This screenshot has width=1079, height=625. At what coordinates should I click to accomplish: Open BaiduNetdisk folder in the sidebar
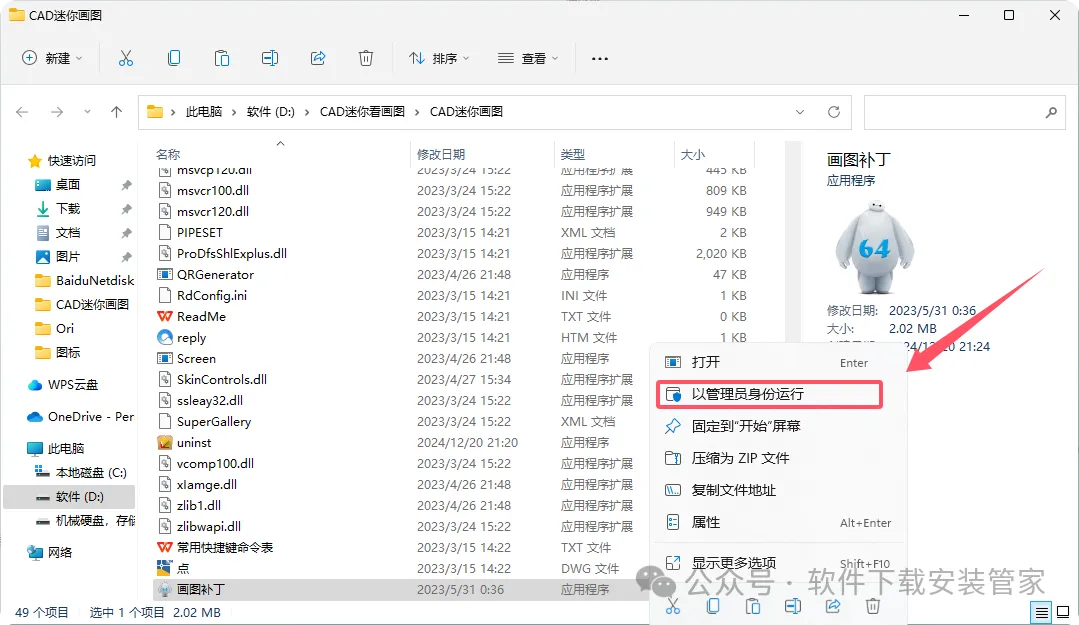[94, 280]
